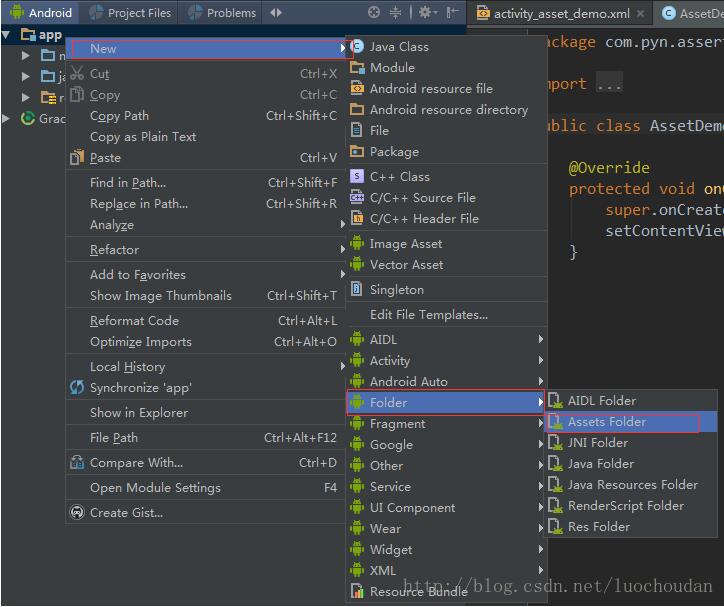Choose Res Folder from the folder list

coord(598,526)
